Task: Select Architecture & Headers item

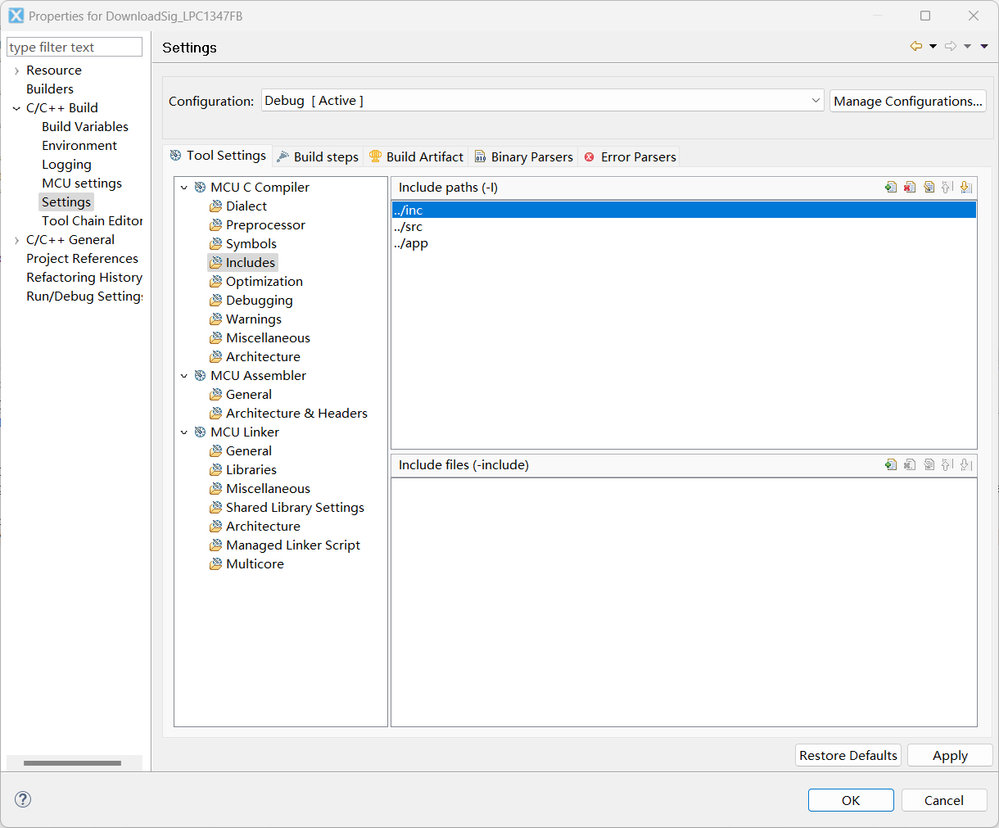Action: 296,413
